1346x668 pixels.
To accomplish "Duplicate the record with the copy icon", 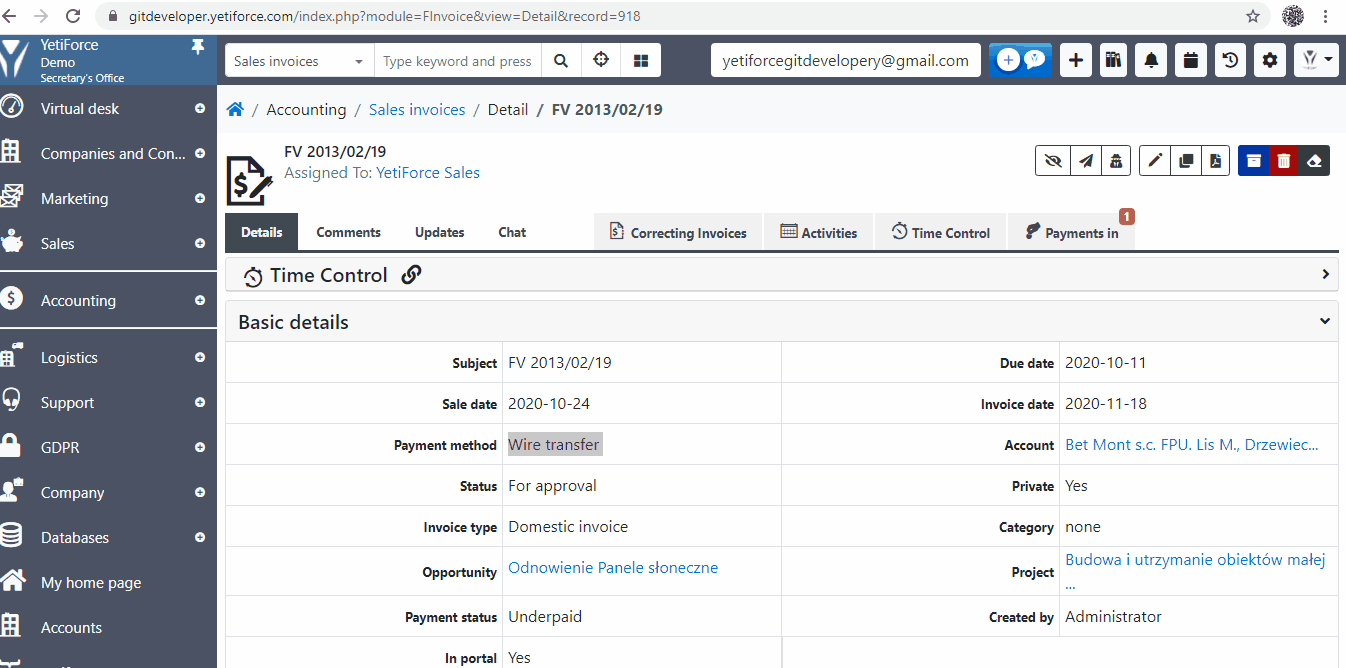I will click(1185, 161).
